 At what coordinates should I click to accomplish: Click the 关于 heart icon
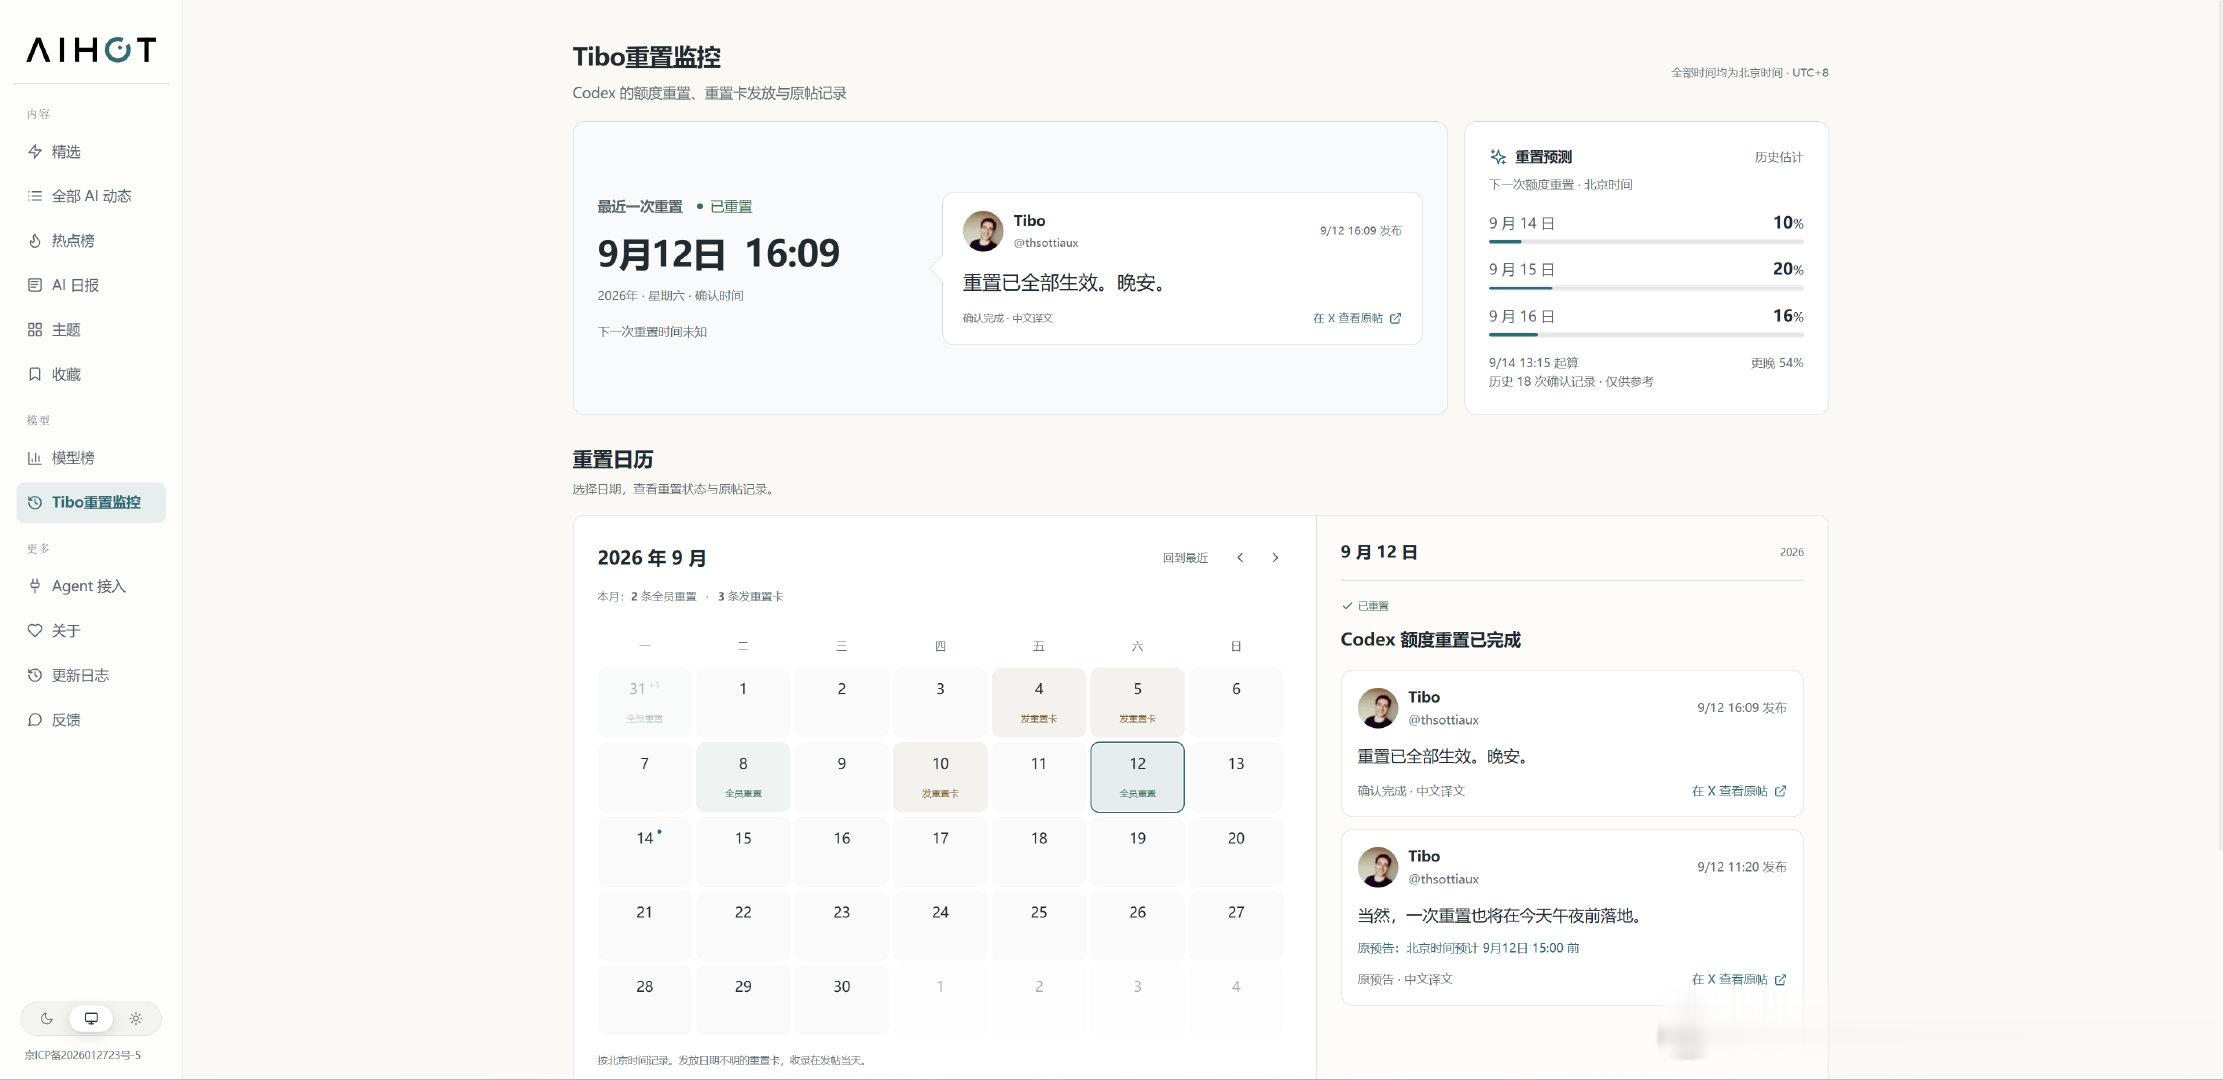(35, 631)
